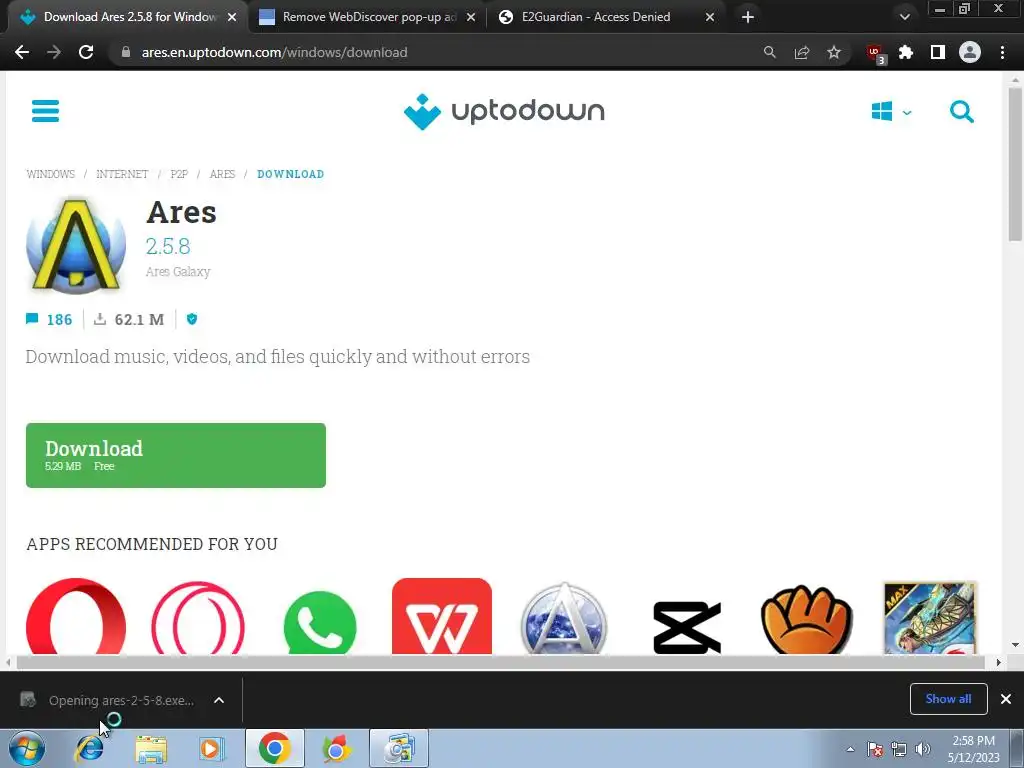Expand the ares-2-5-8.exe download options chevron
The image size is (1024, 768).
(219, 700)
